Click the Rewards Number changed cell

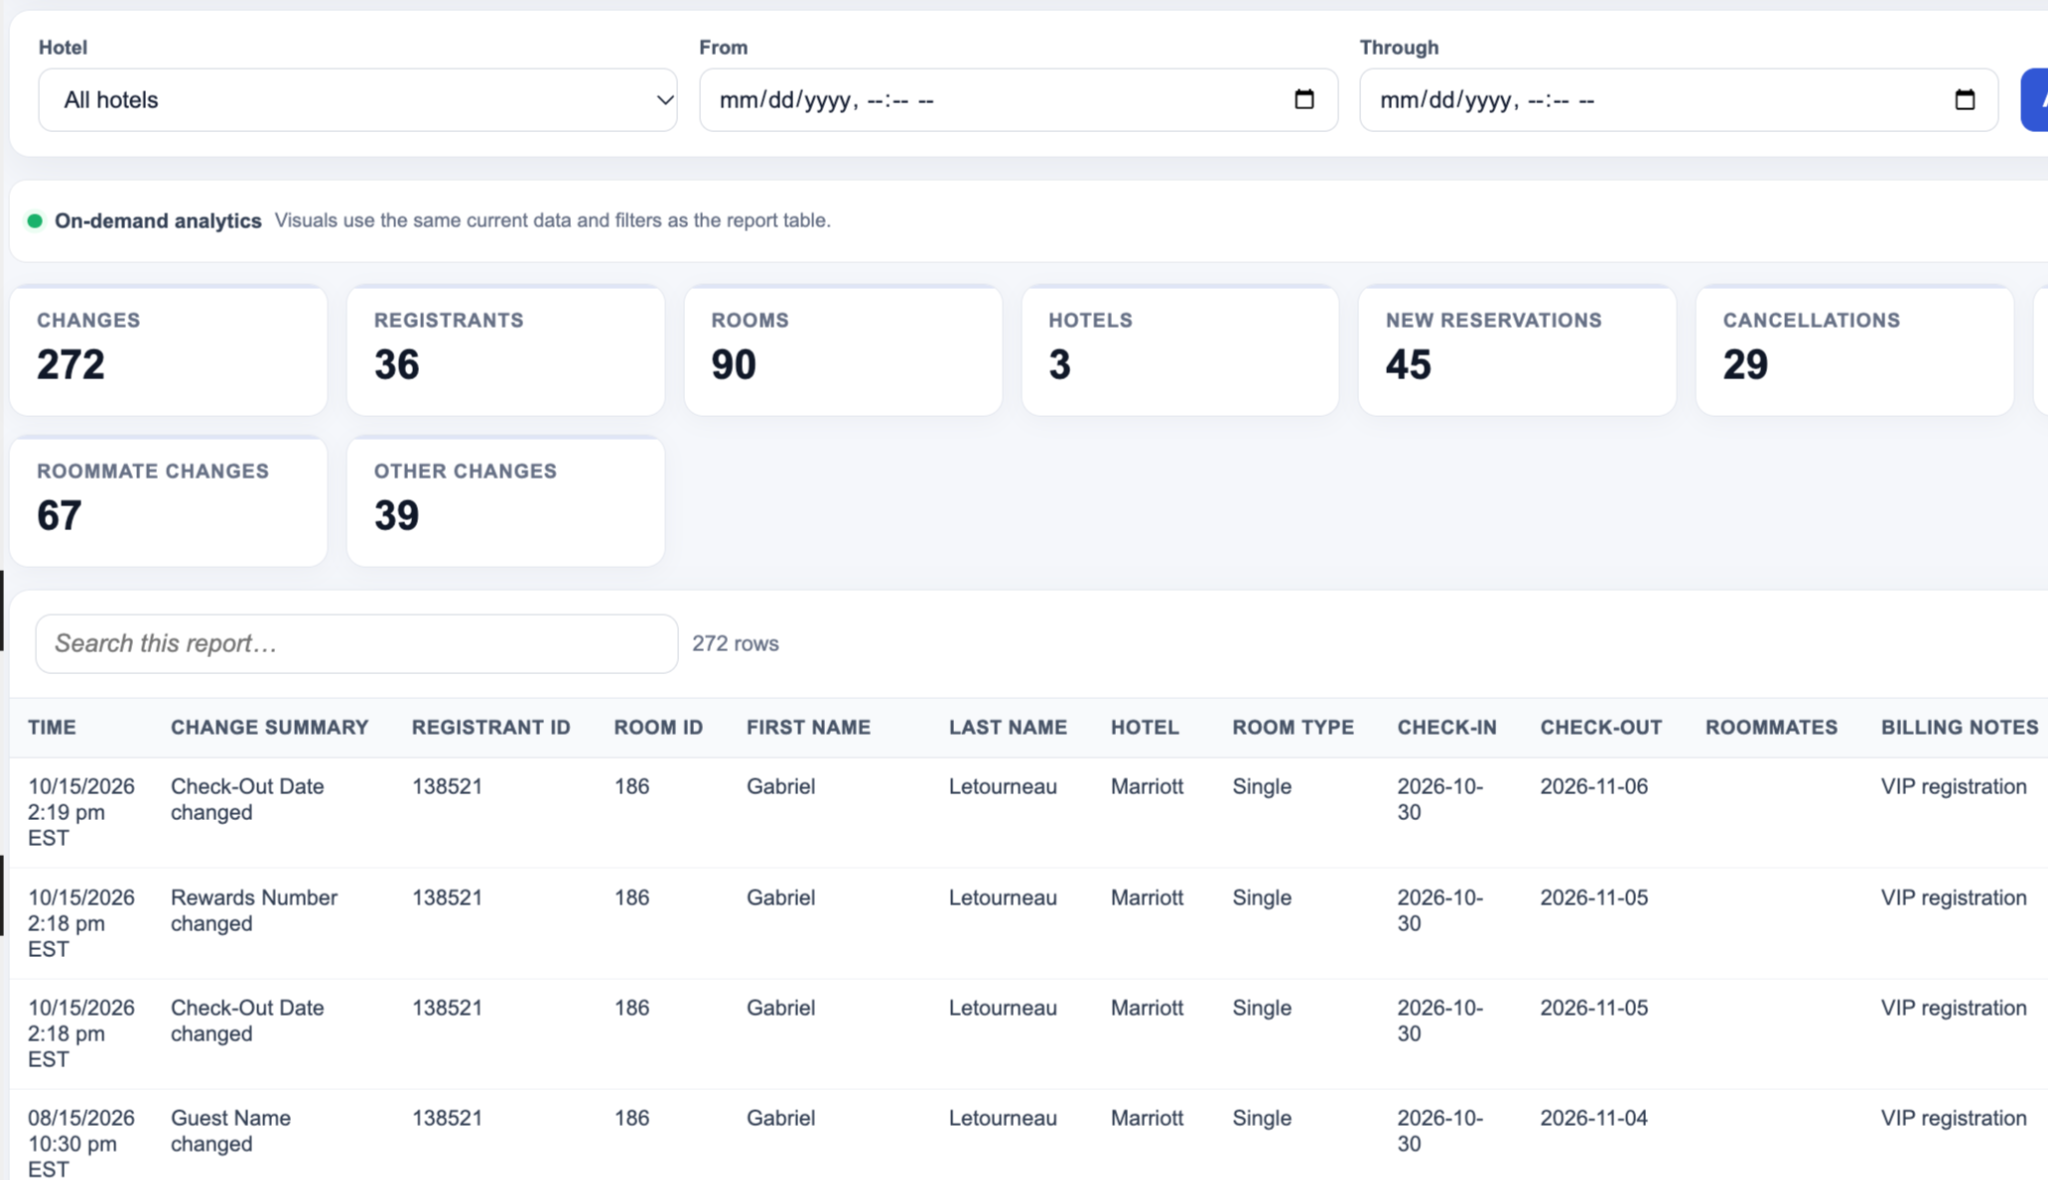(x=254, y=910)
